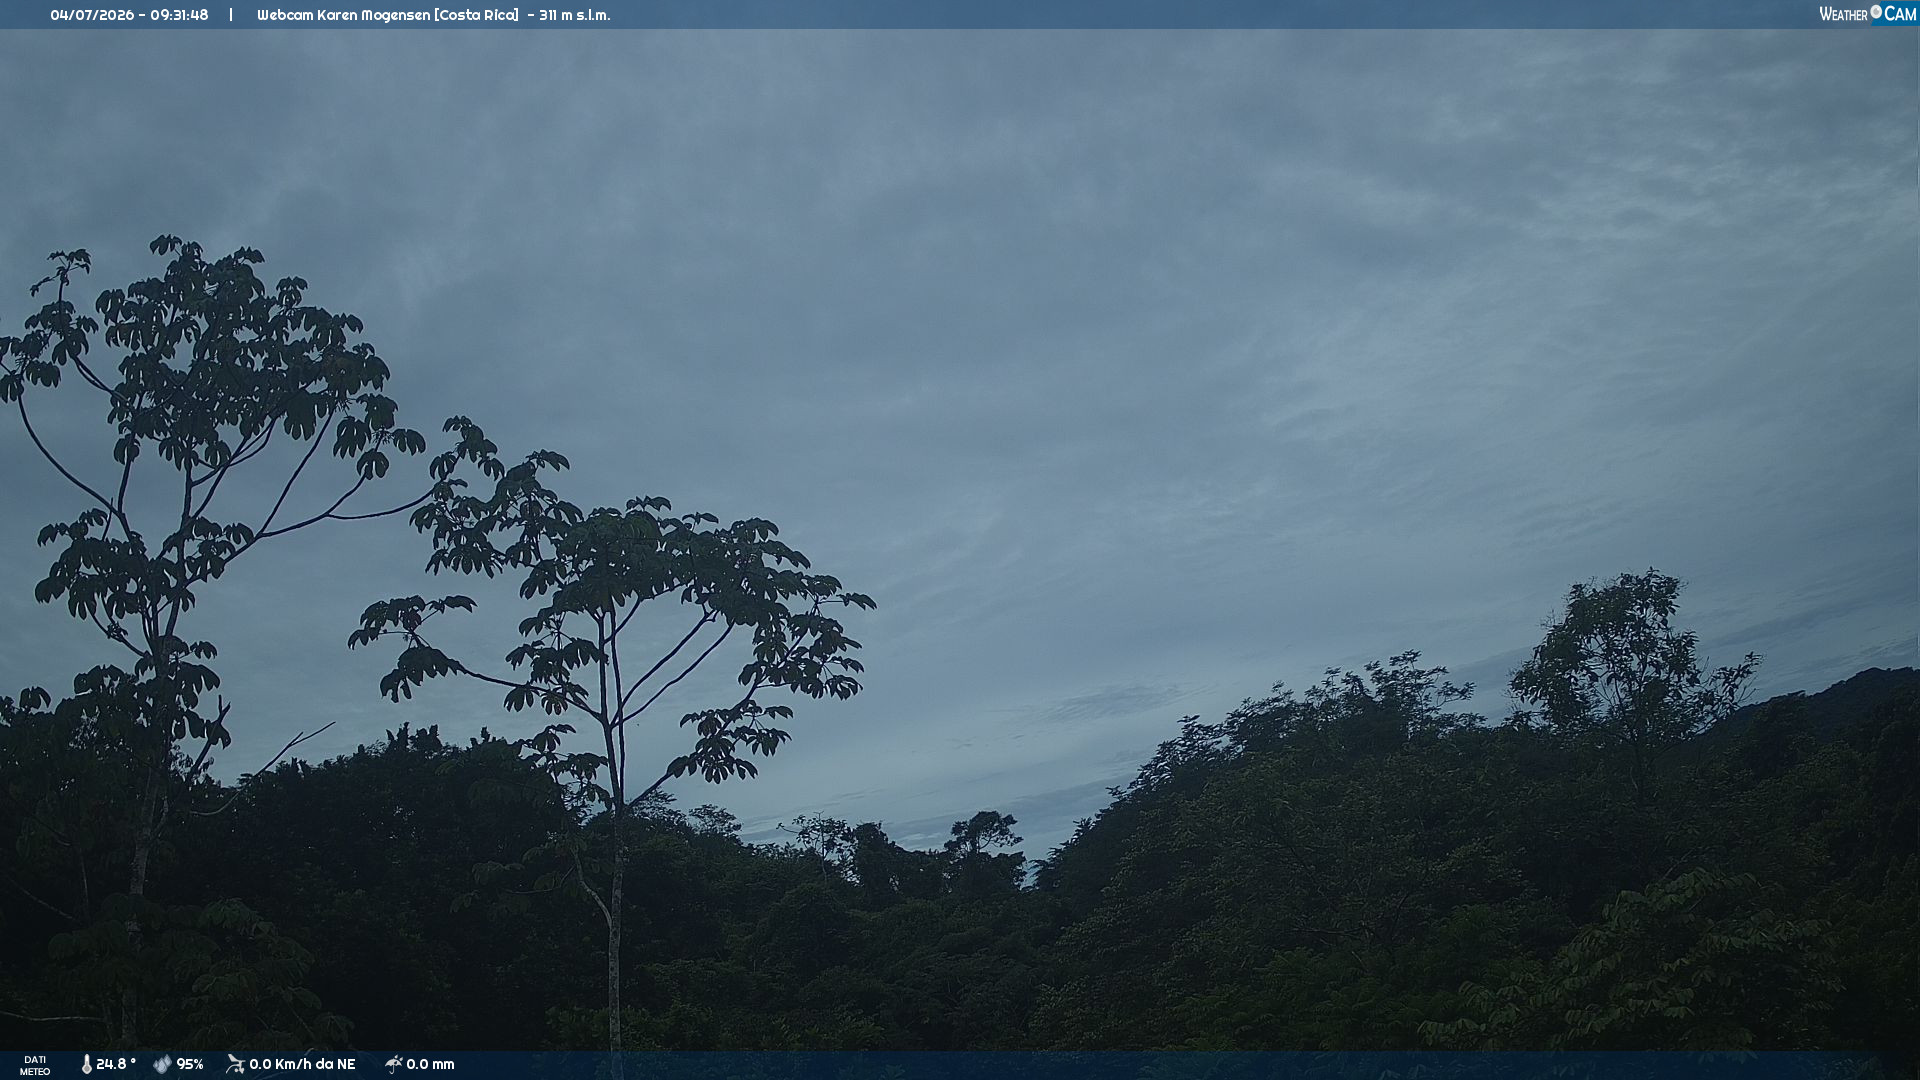1920x1080 pixels.
Task: Click the humidity droplet icon
Action: 162,1065
